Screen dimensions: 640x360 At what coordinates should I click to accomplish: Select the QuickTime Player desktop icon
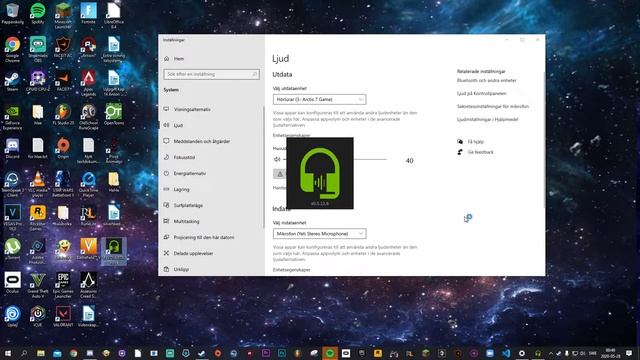coord(88,184)
